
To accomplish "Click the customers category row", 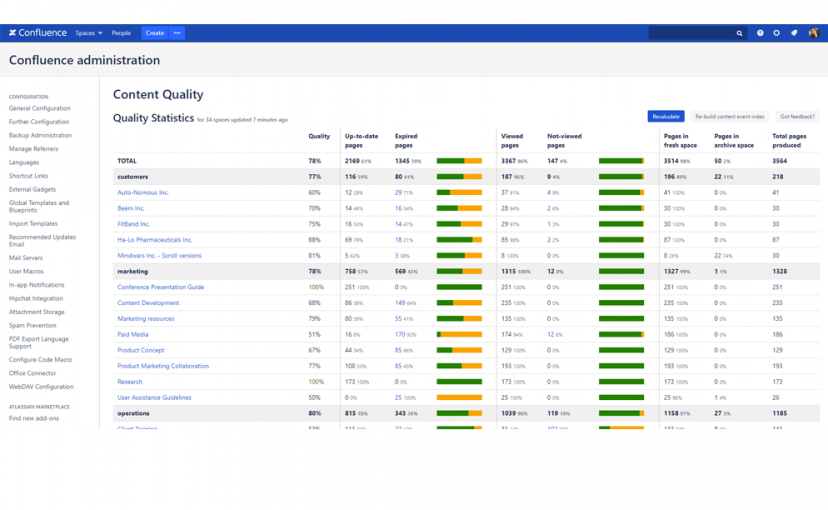I will [466, 177].
